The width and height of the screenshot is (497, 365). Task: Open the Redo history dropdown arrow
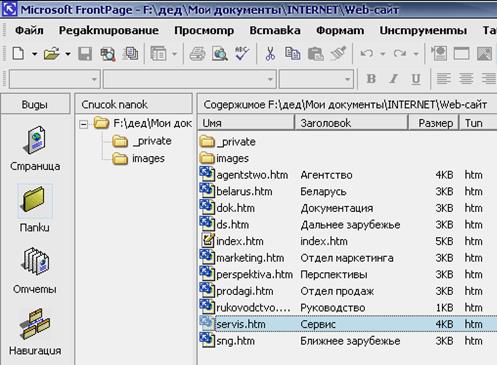[416, 54]
